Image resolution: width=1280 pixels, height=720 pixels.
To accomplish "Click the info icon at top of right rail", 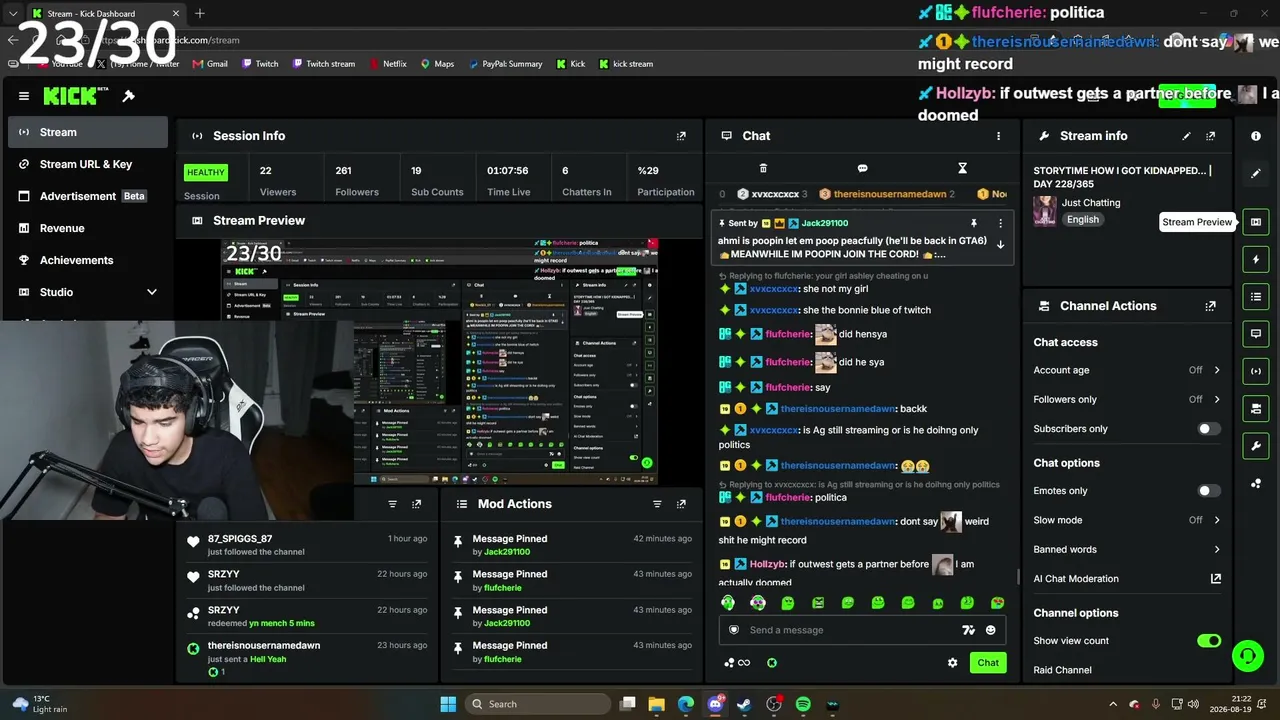I will (x=1256, y=136).
